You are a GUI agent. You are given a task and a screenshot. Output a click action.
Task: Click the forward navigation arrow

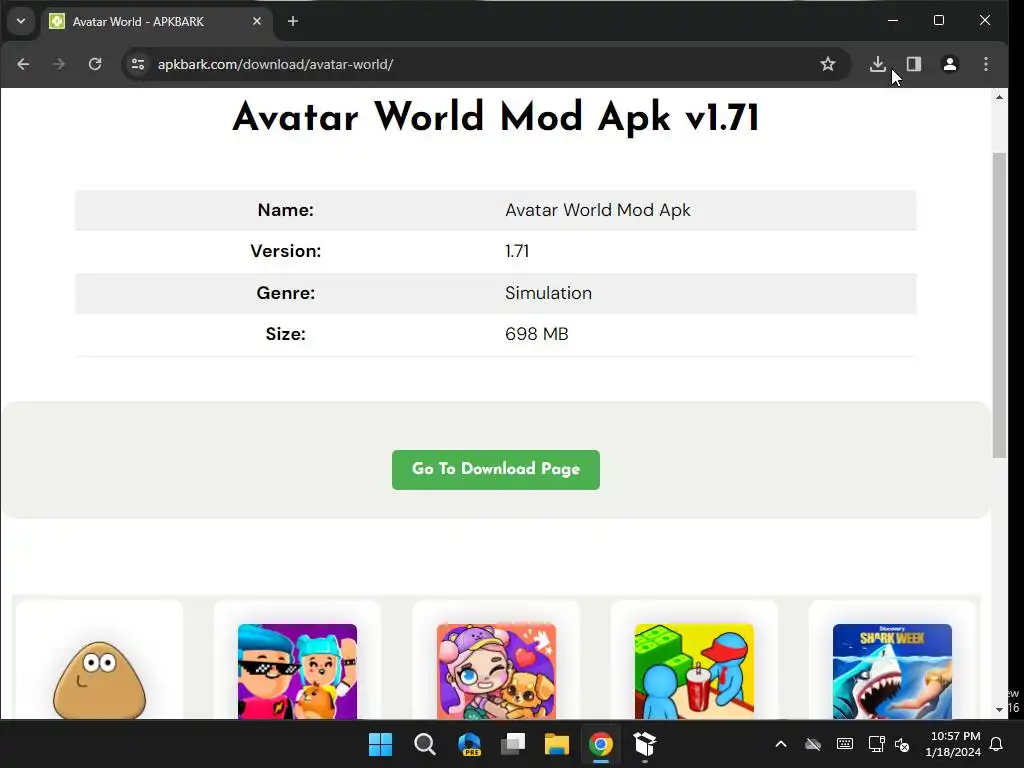pos(59,64)
